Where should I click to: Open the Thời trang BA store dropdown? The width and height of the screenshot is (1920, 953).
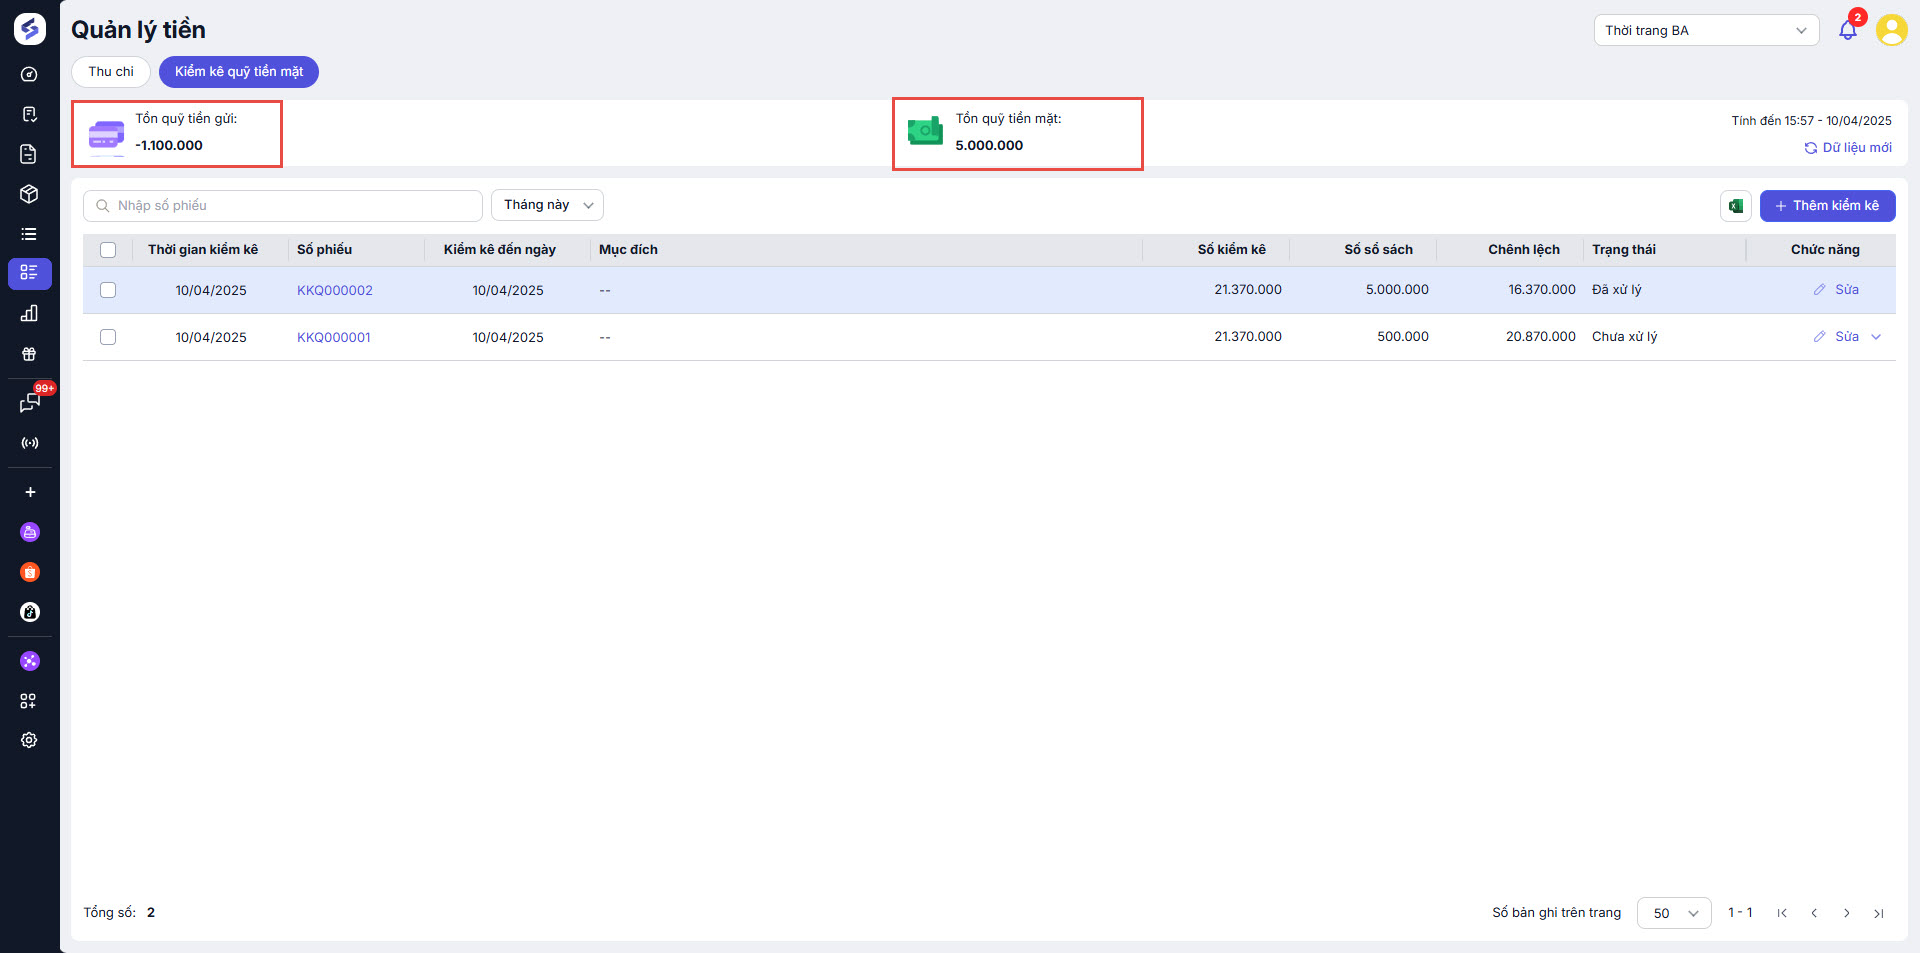coord(1706,30)
